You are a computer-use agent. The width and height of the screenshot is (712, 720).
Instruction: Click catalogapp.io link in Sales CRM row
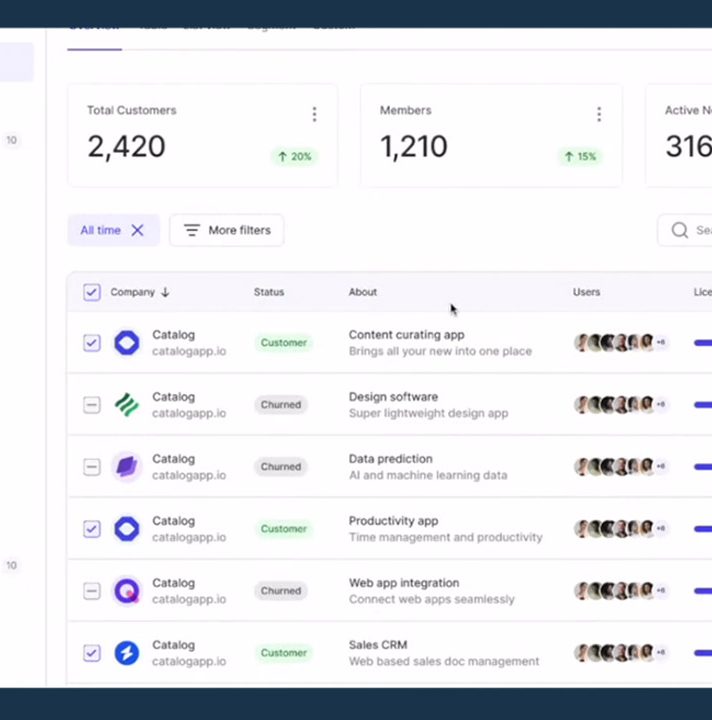click(189, 661)
